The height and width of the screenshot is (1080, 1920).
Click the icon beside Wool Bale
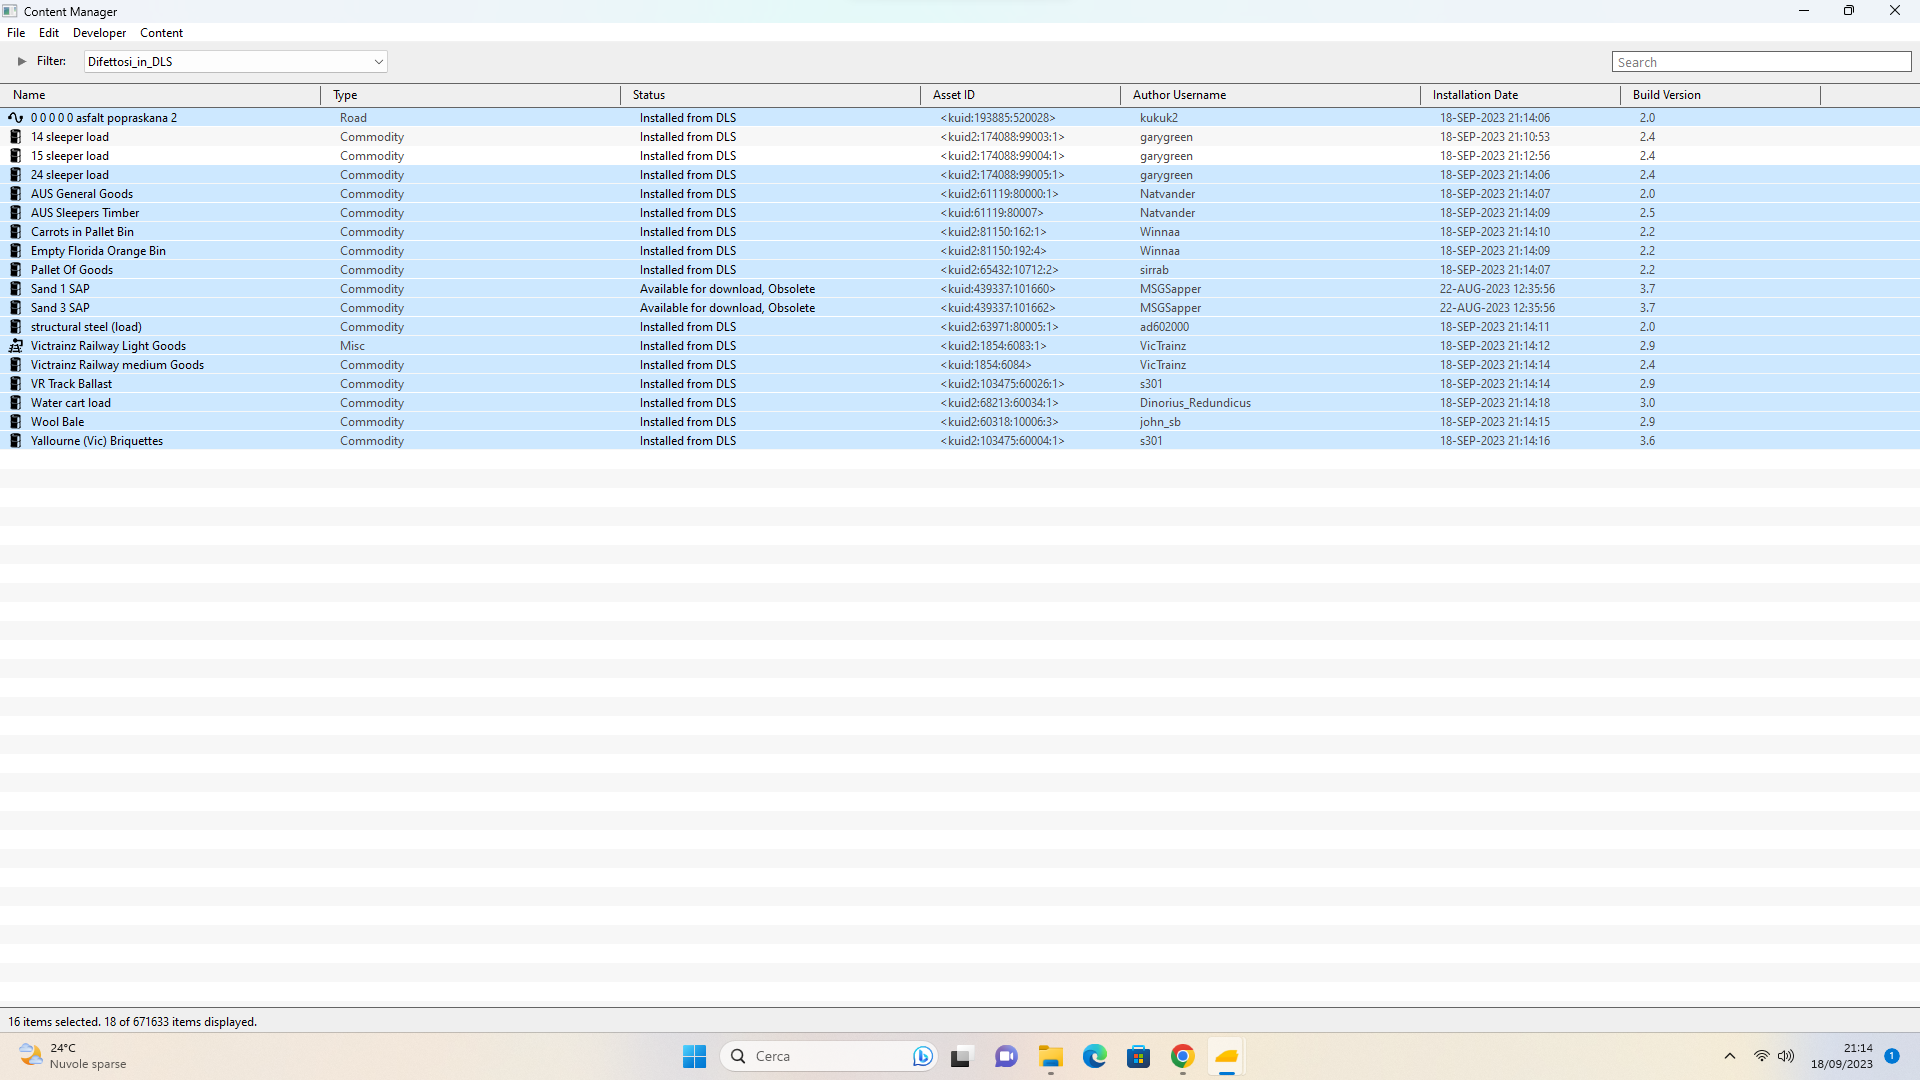tap(15, 422)
